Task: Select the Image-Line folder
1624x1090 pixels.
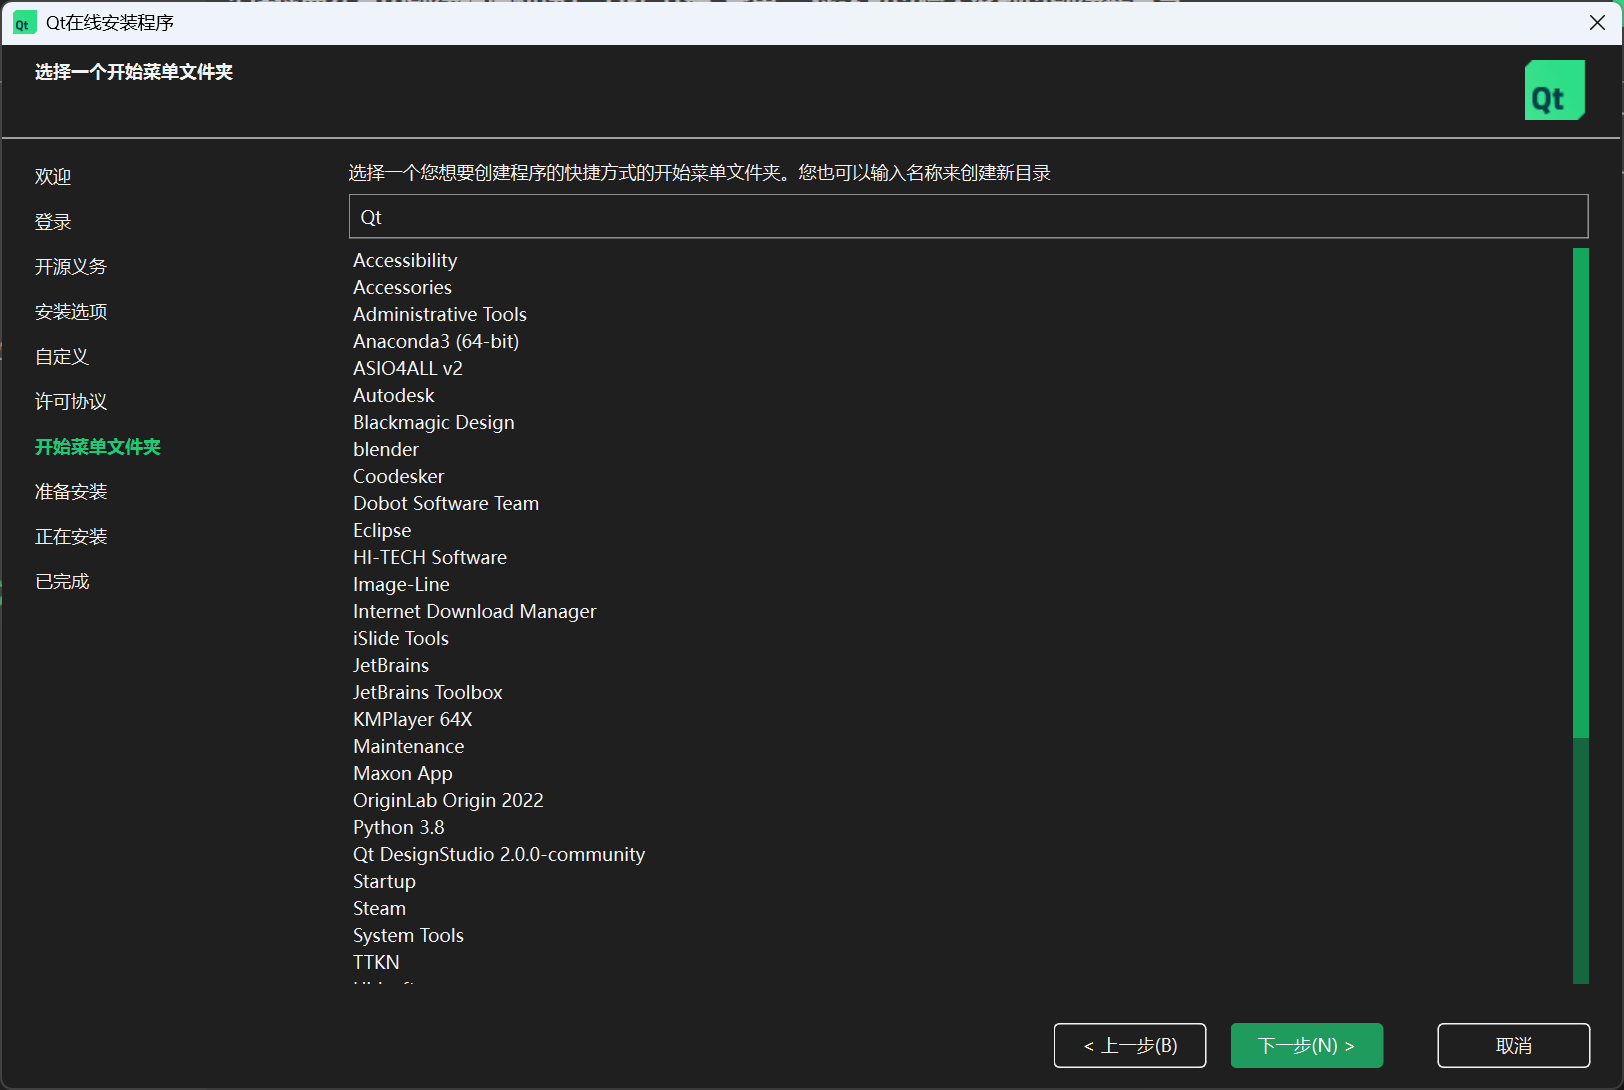Action: [x=401, y=584]
